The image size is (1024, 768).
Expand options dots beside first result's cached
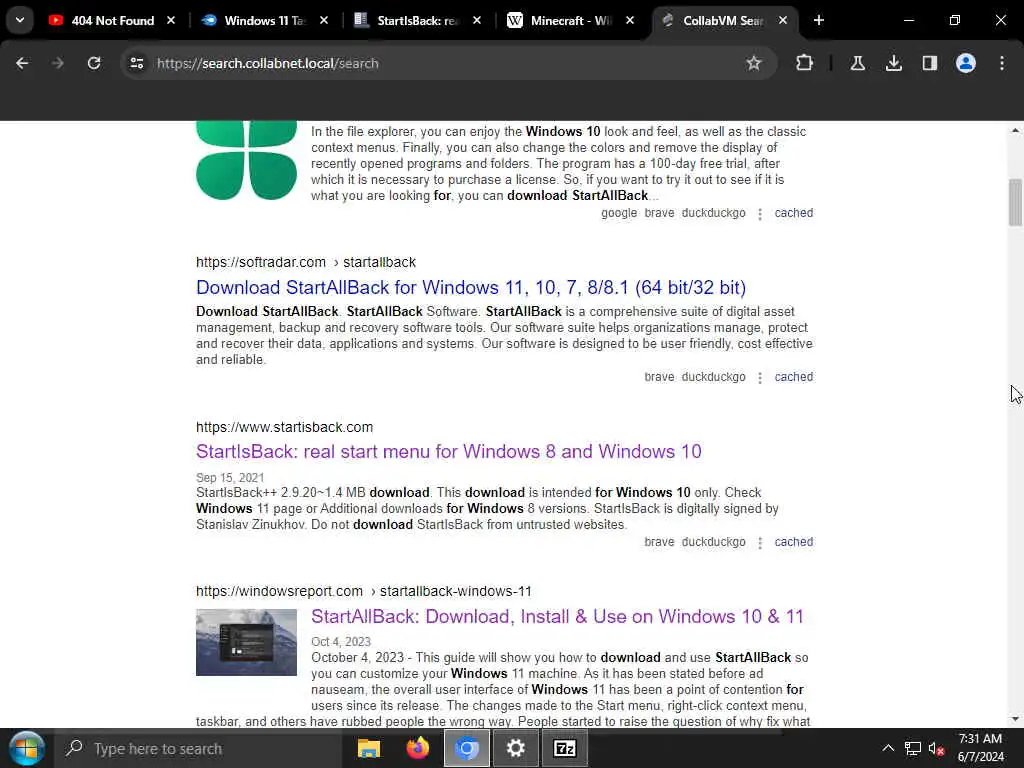click(760, 214)
